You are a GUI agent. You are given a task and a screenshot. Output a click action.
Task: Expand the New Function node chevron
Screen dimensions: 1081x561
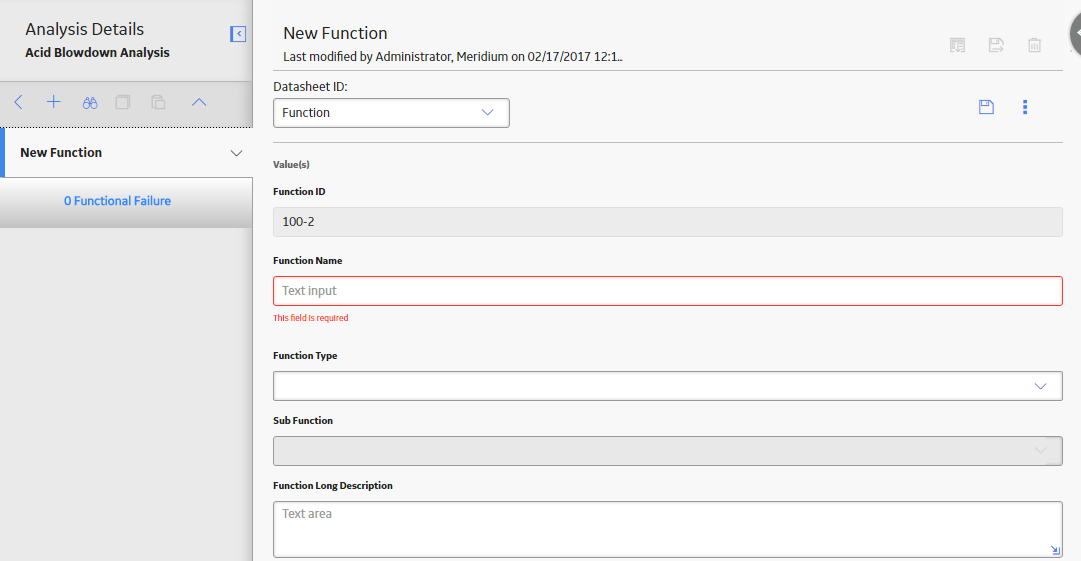(236, 153)
